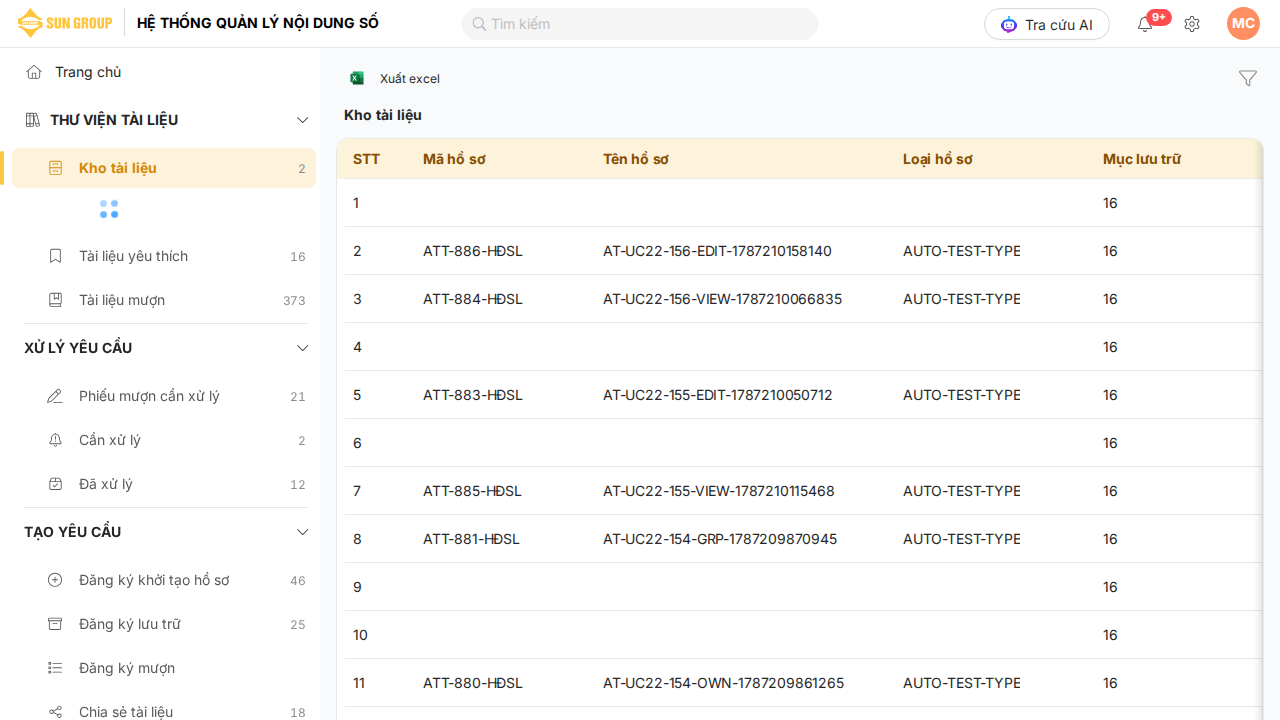The height and width of the screenshot is (720, 1280).
Task: Click the Sun Group logo
Action: click(x=64, y=23)
